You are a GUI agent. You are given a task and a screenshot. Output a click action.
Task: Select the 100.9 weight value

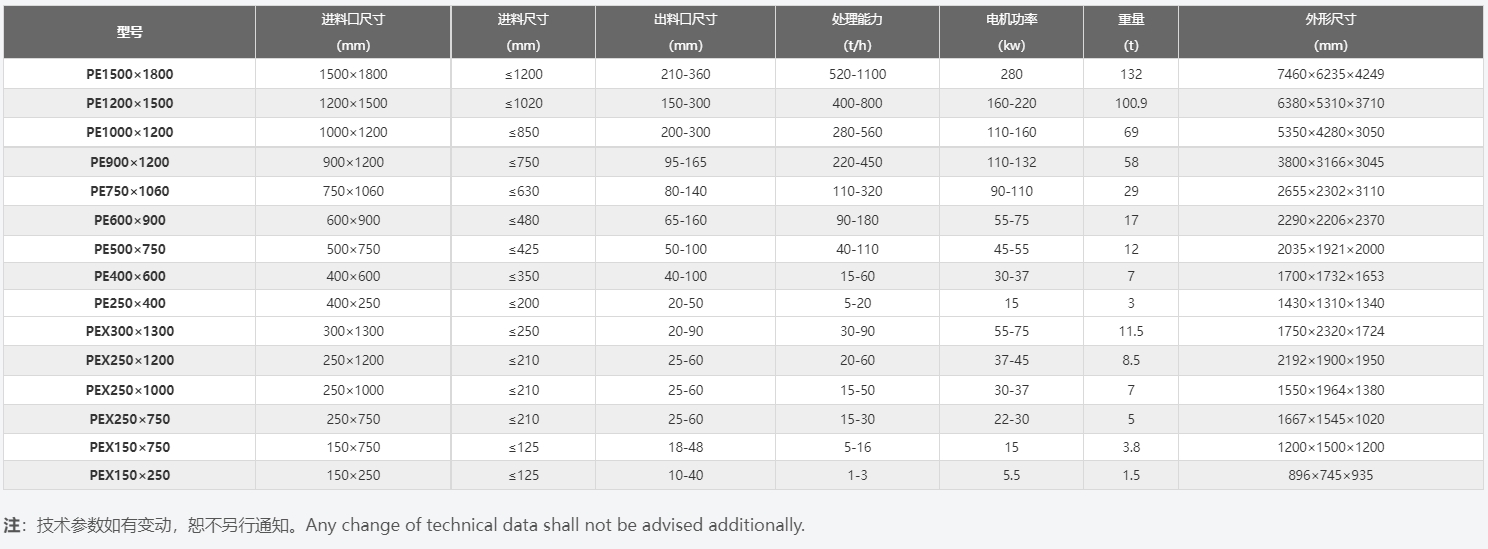1131,103
